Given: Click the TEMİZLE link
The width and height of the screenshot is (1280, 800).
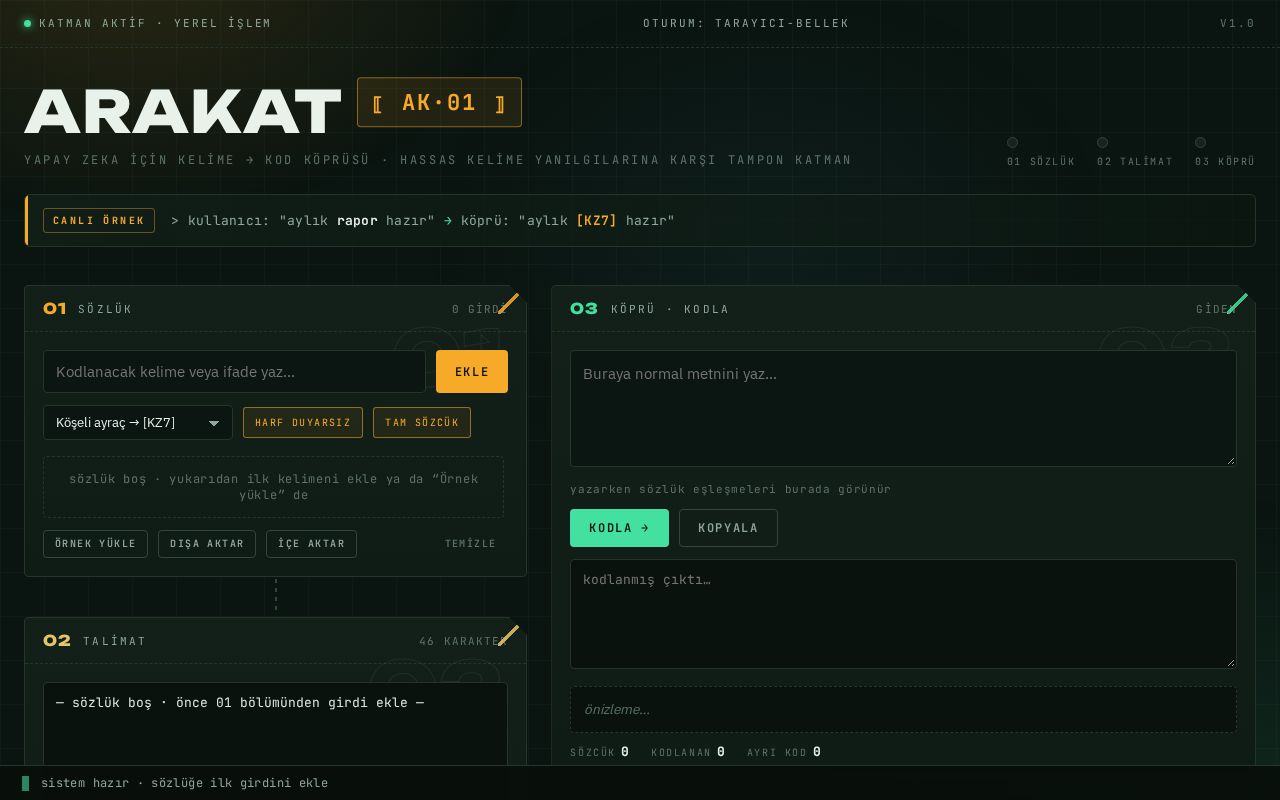Looking at the screenshot, I should pyautogui.click(x=470, y=544).
